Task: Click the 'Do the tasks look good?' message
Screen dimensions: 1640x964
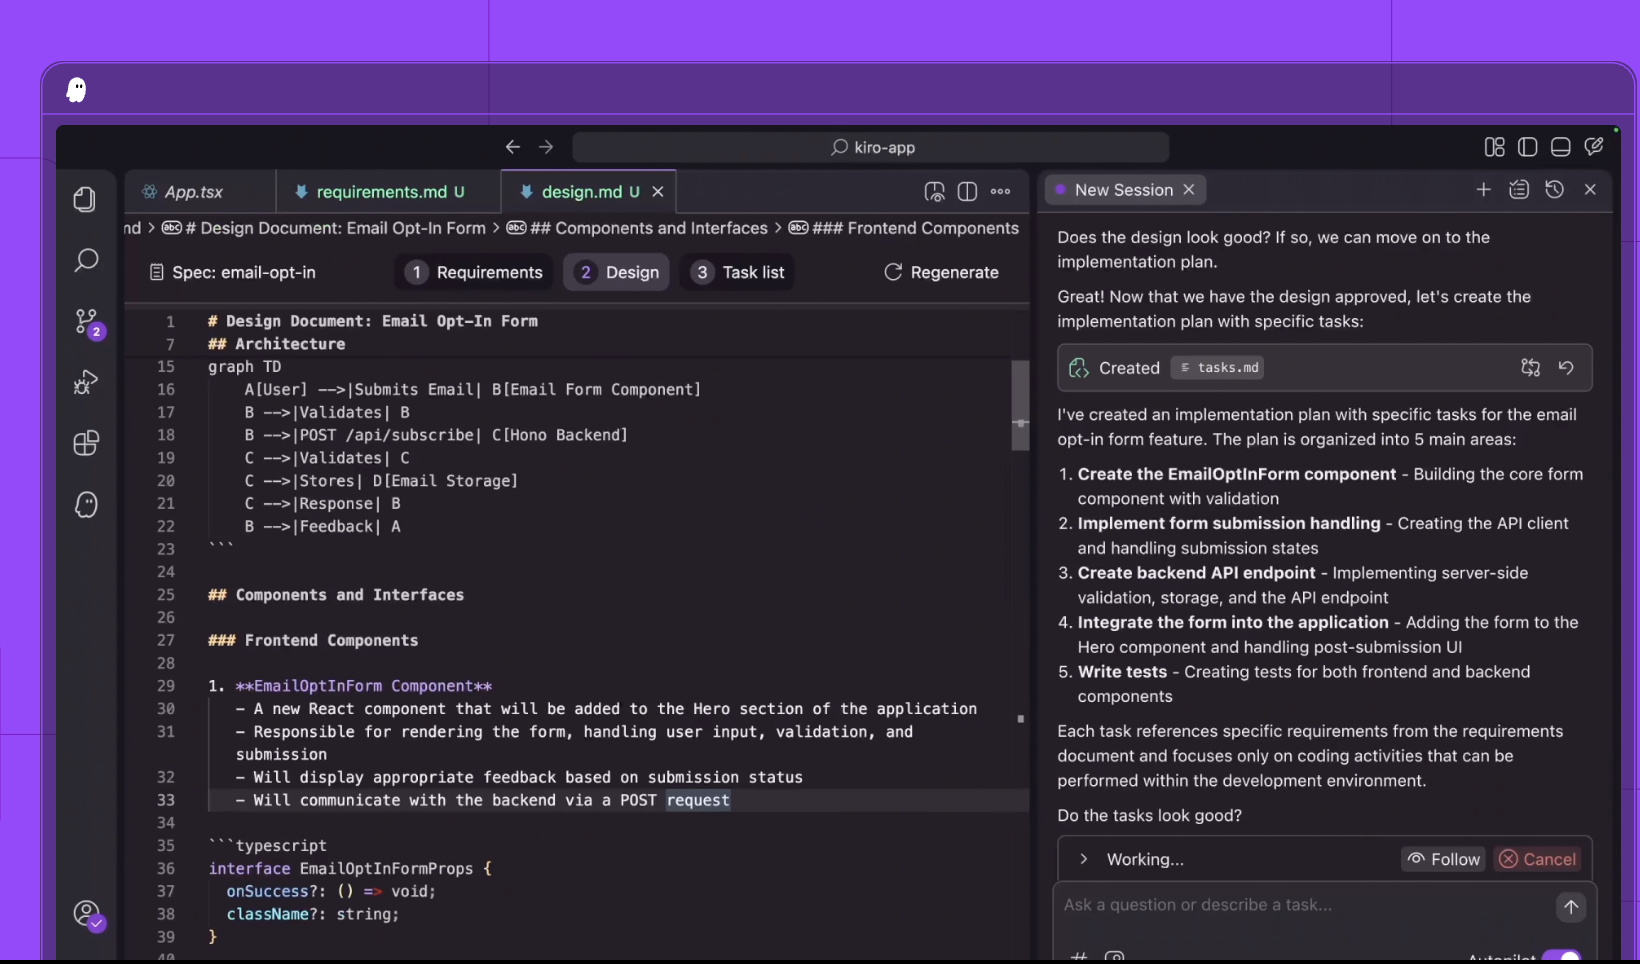Action: (x=1150, y=815)
